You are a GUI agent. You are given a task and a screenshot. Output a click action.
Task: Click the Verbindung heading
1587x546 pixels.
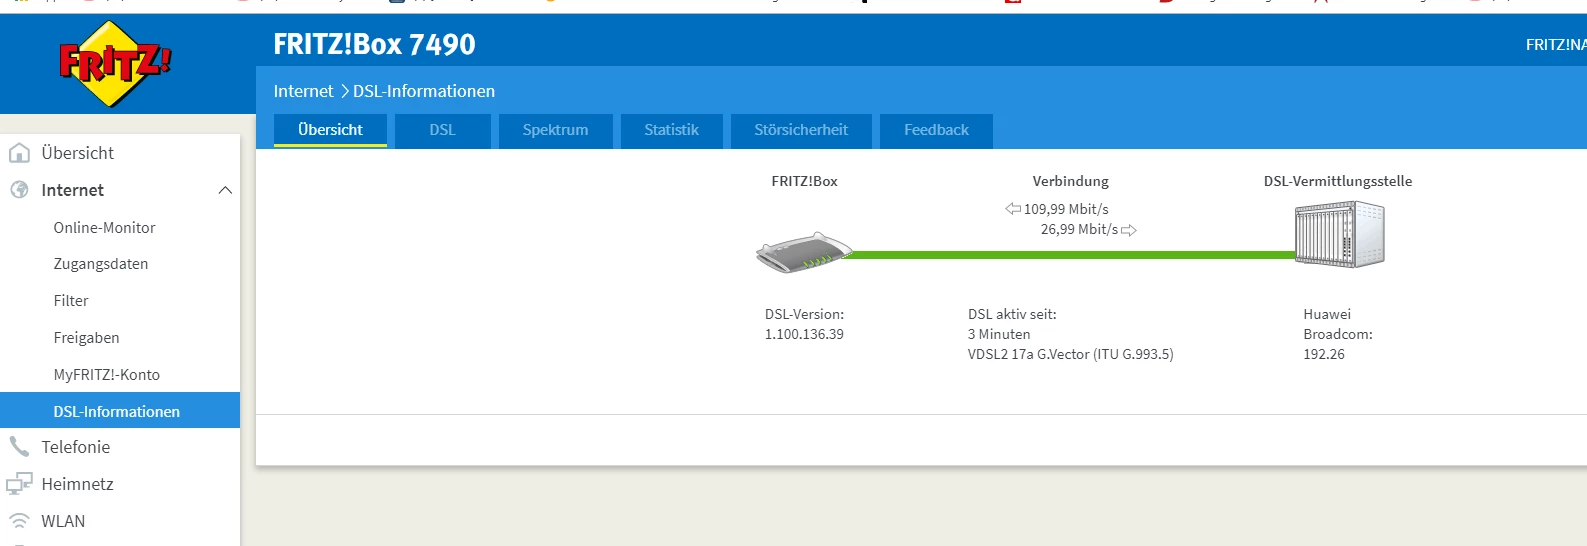[x=1070, y=181]
